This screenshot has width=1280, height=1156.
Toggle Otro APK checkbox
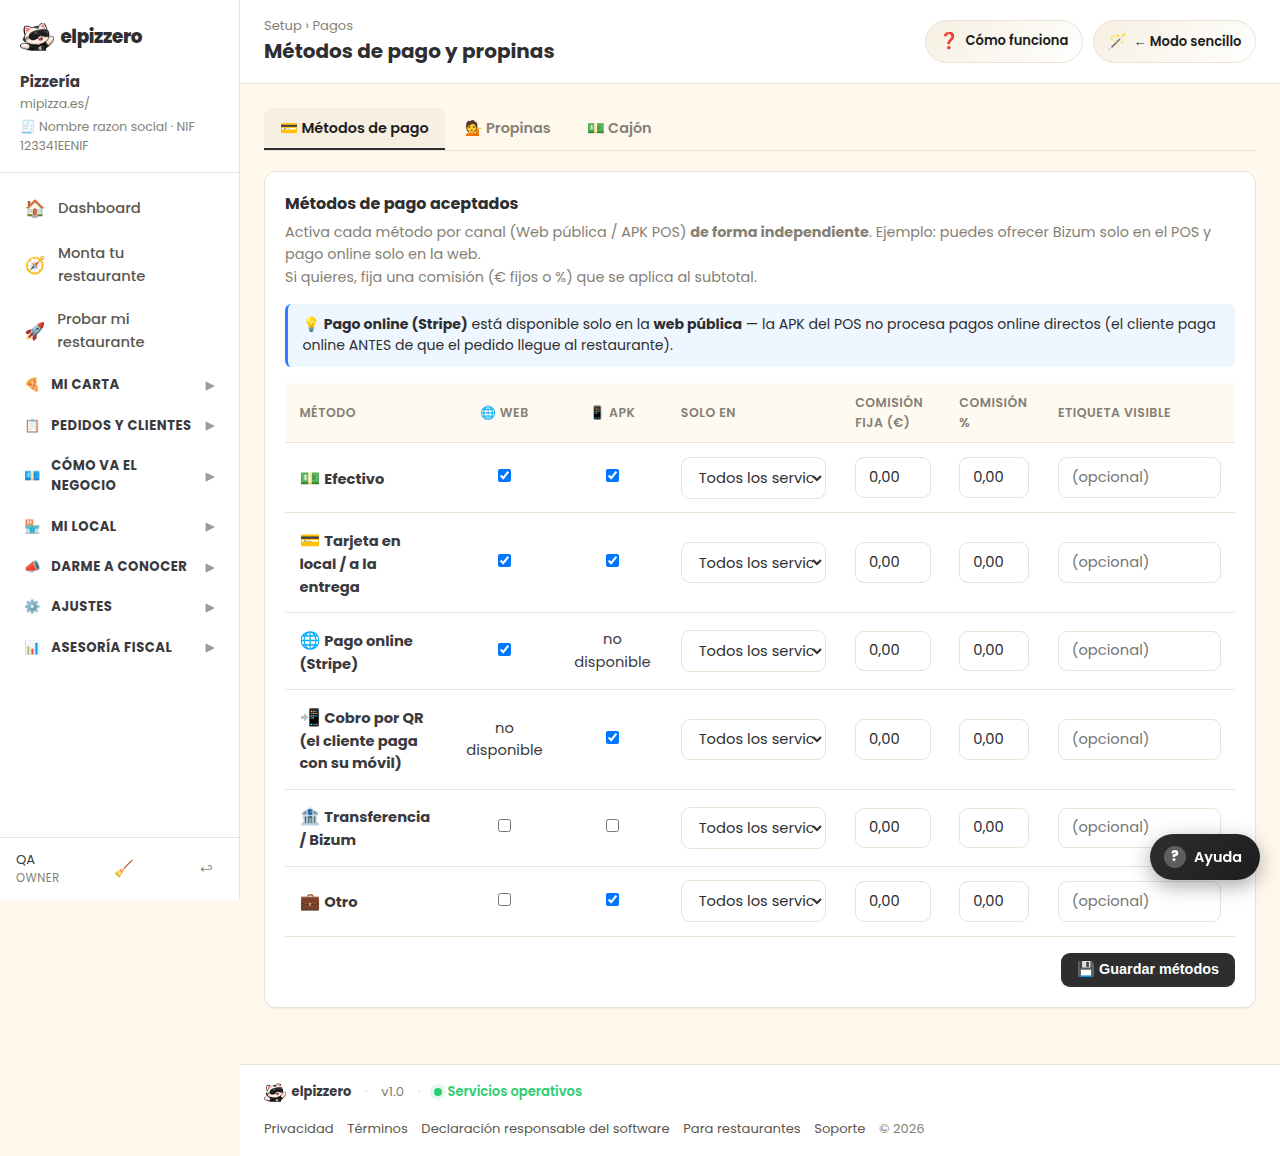[612, 899]
